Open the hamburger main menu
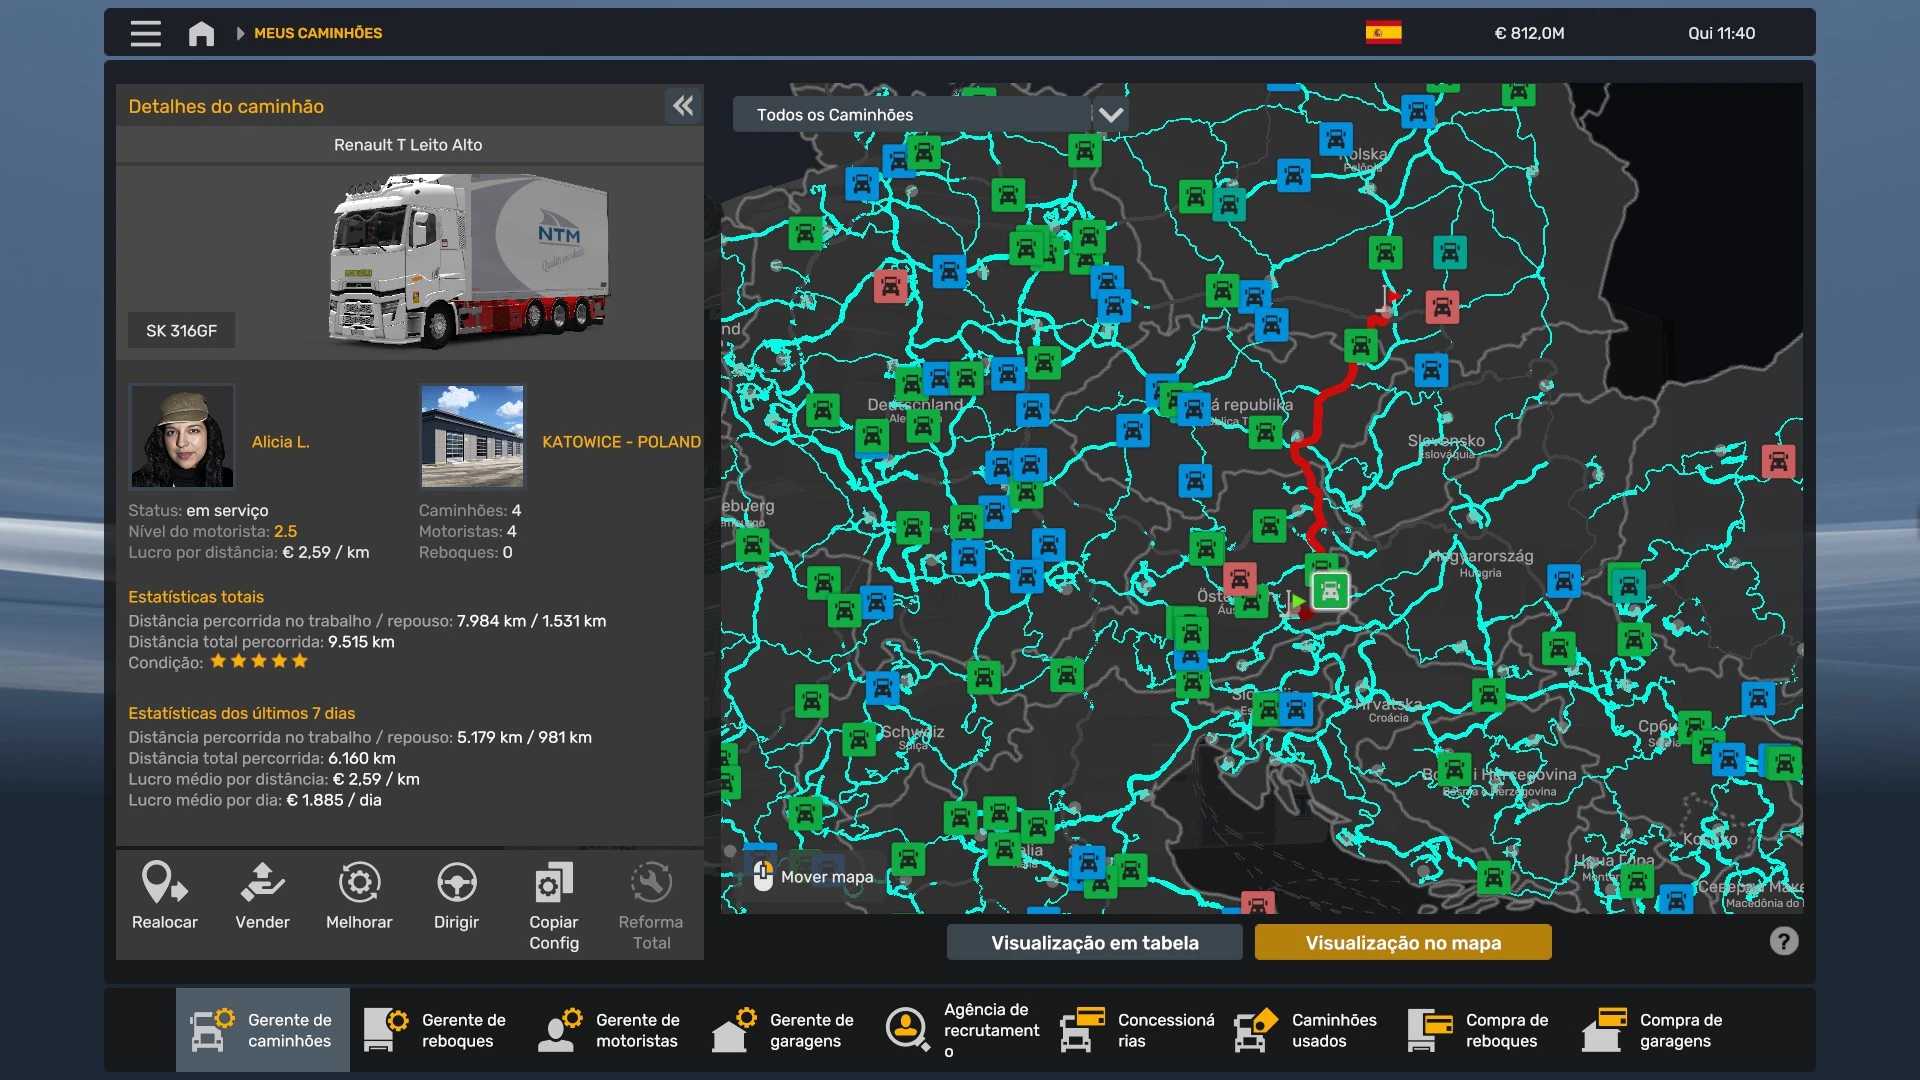The image size is (1920, 1080). tap(145, 33)
